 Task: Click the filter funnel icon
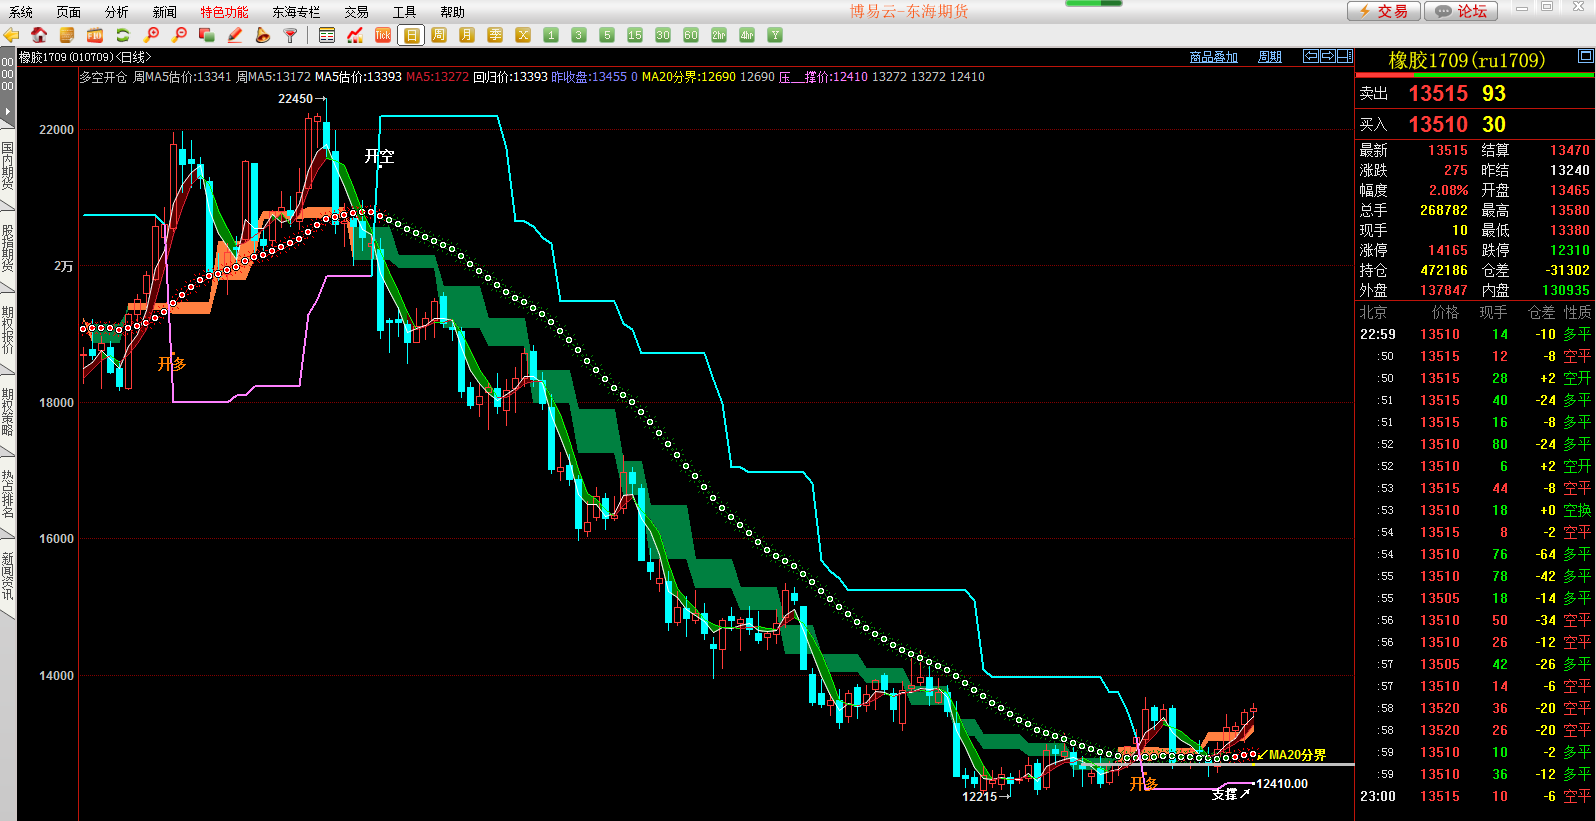(291, 35)
